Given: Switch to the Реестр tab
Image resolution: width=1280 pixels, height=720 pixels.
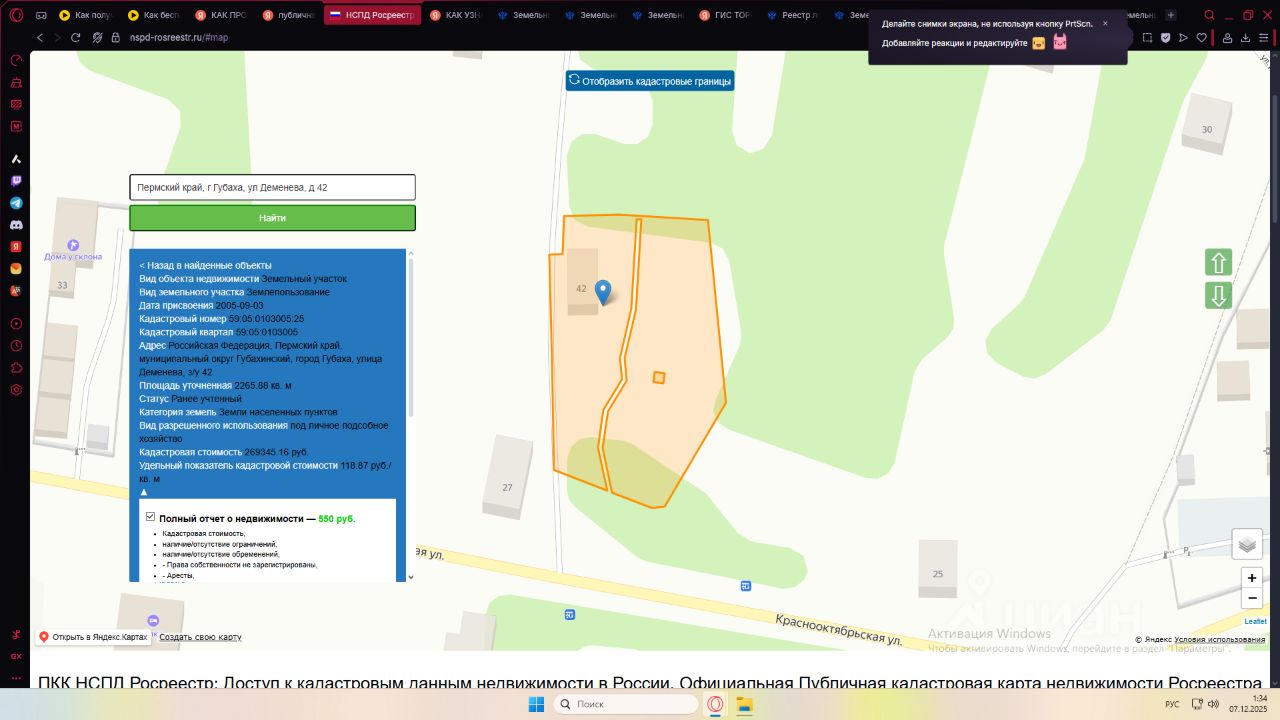Looking at the screenshot, I should (x=794, y=15).
